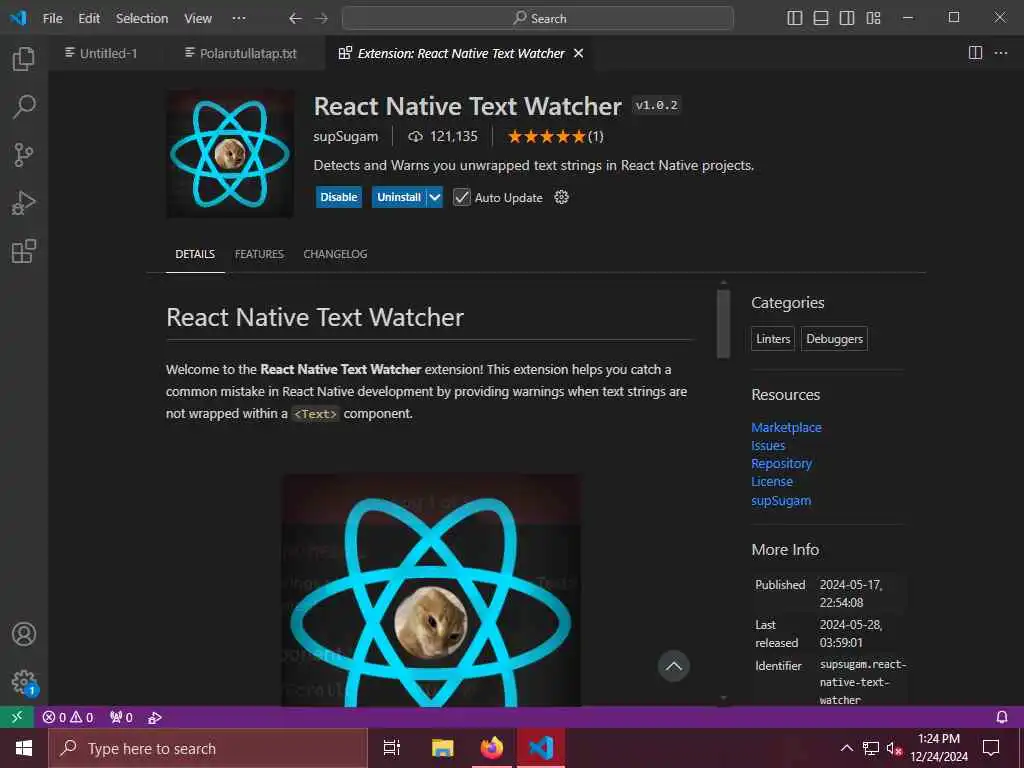This screenshot has width=1024, height=768.
Task: Open the Extensions view
Action: click(x=24, y=251)
